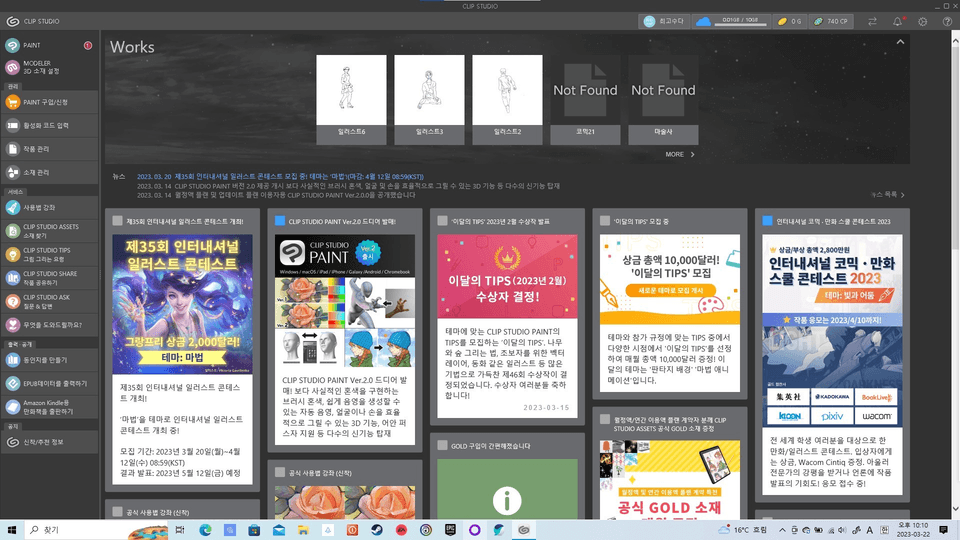This screenshot has width=960, height=540.
Task: Click MORE to see more works
Action: (680, 154)
